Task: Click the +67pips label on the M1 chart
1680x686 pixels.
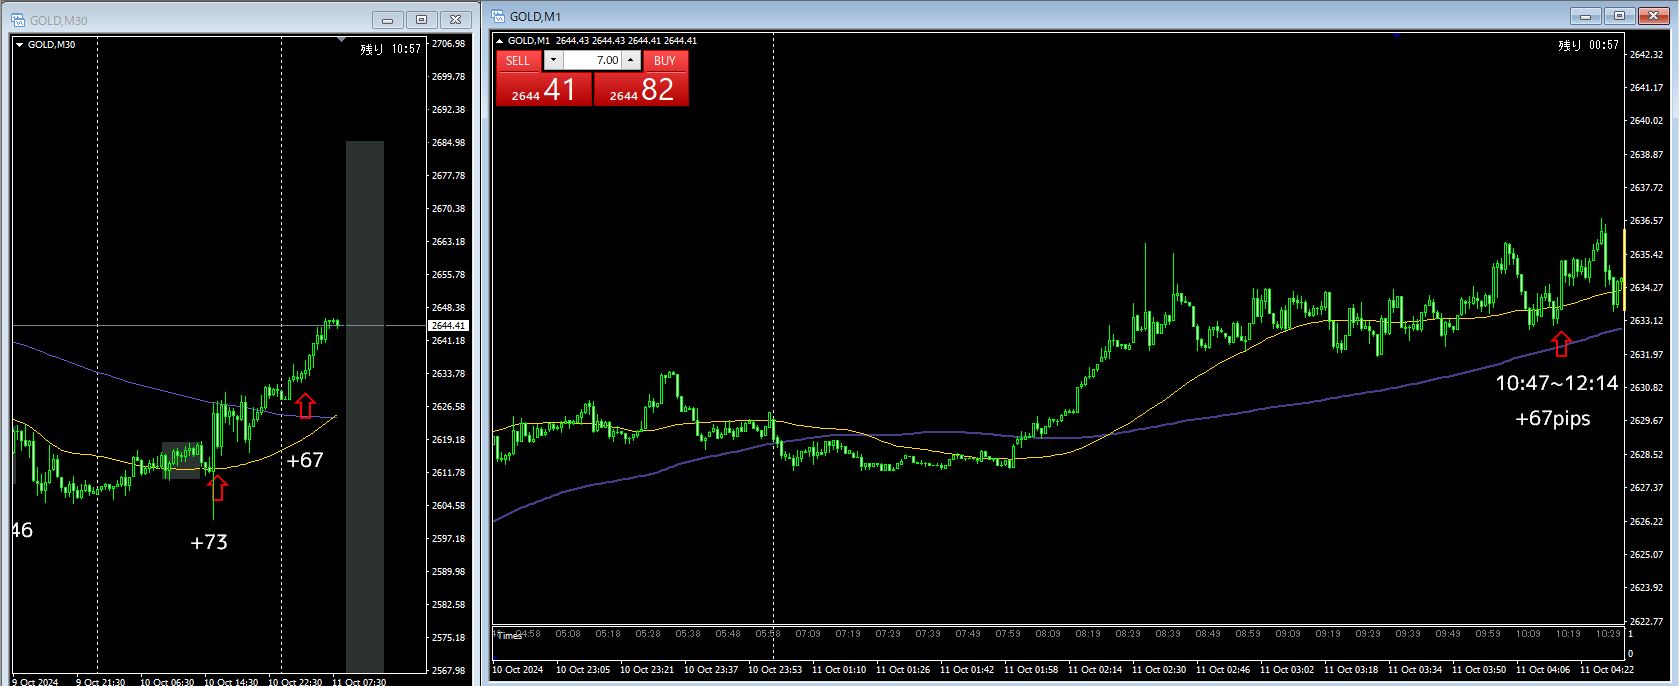Action: click(1552, 419)
